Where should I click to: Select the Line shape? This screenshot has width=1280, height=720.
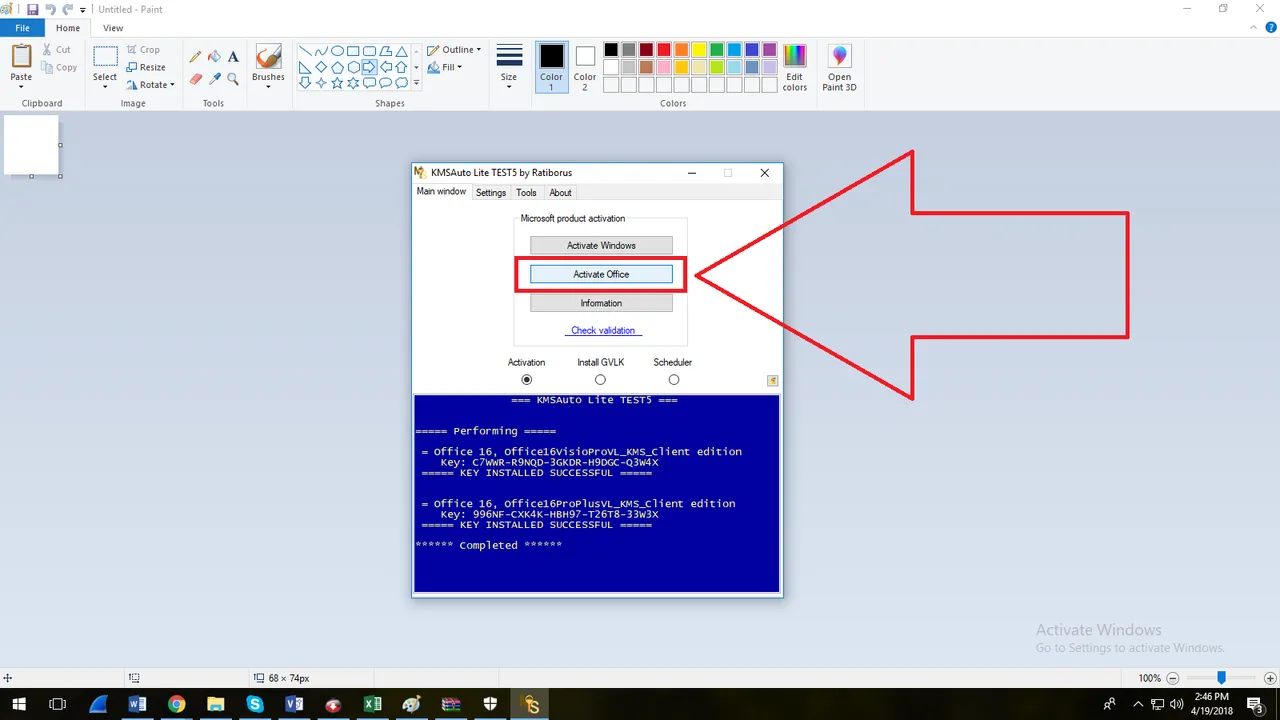click(306, 51)
